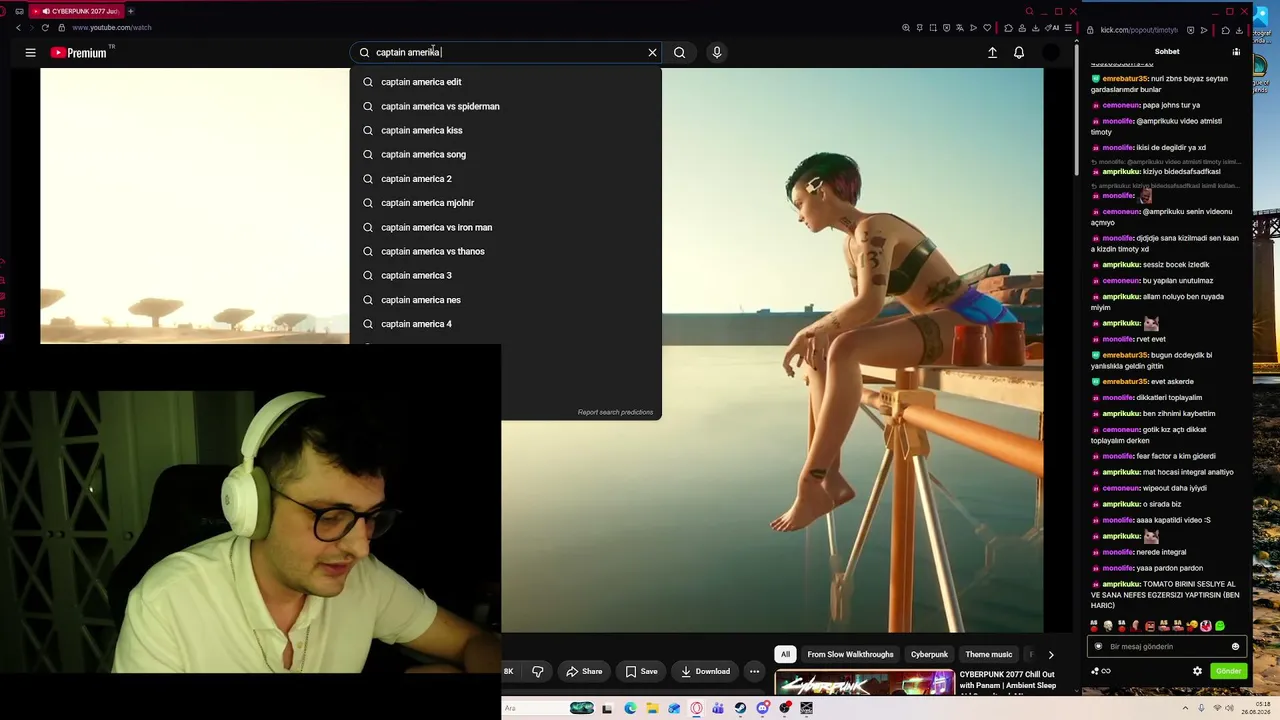
Task: Choose suggestion "captain america mjolnir"
Action: point(505,203)
